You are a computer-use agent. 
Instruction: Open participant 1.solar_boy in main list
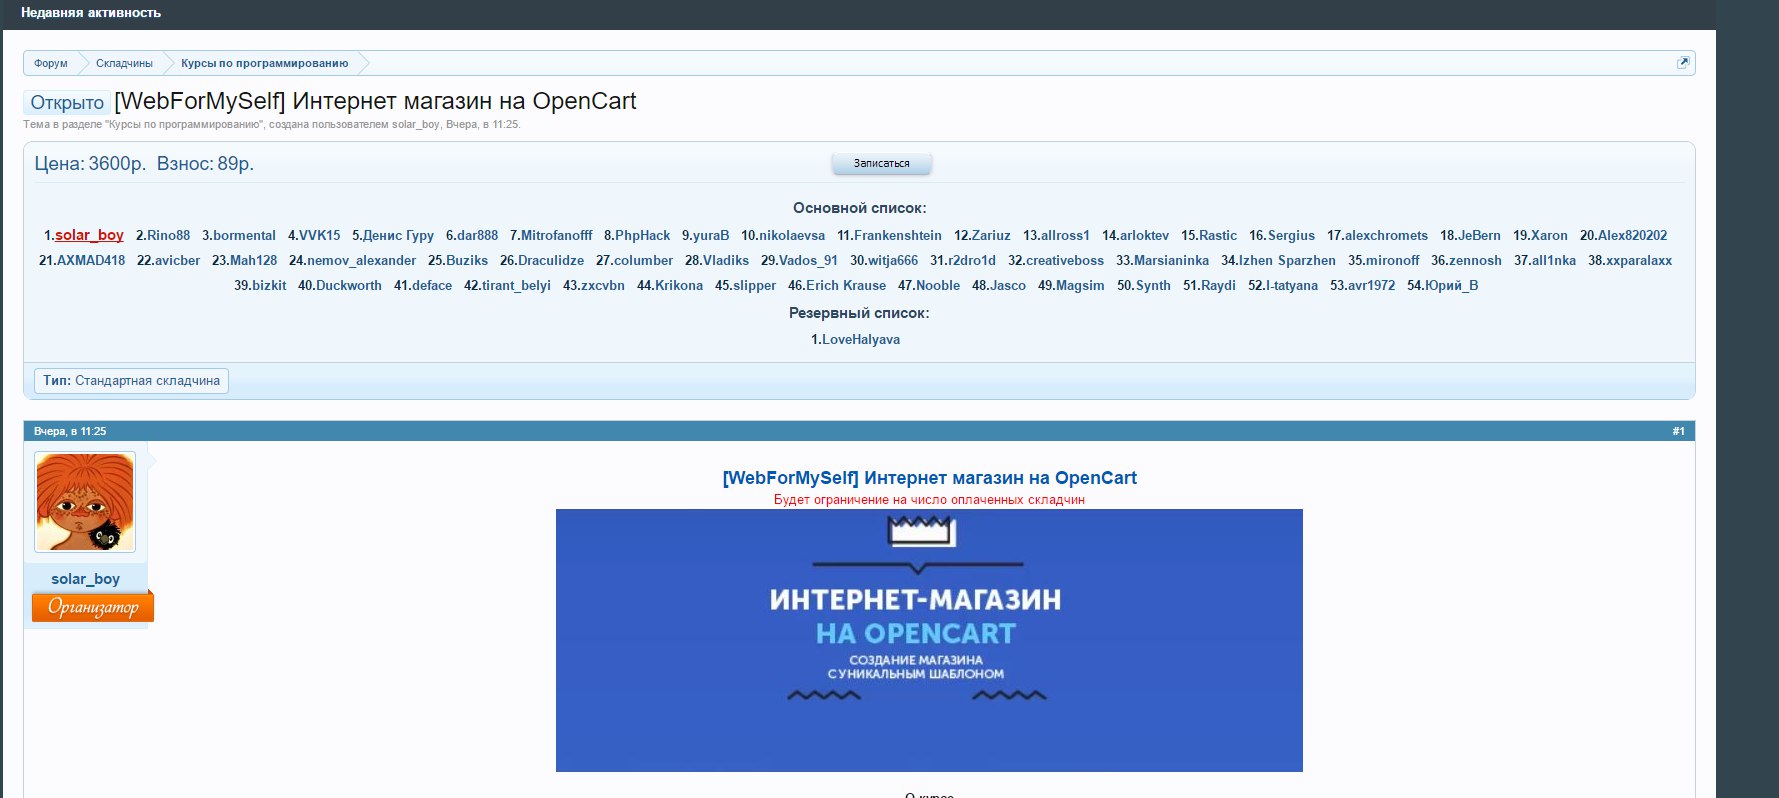89,235
